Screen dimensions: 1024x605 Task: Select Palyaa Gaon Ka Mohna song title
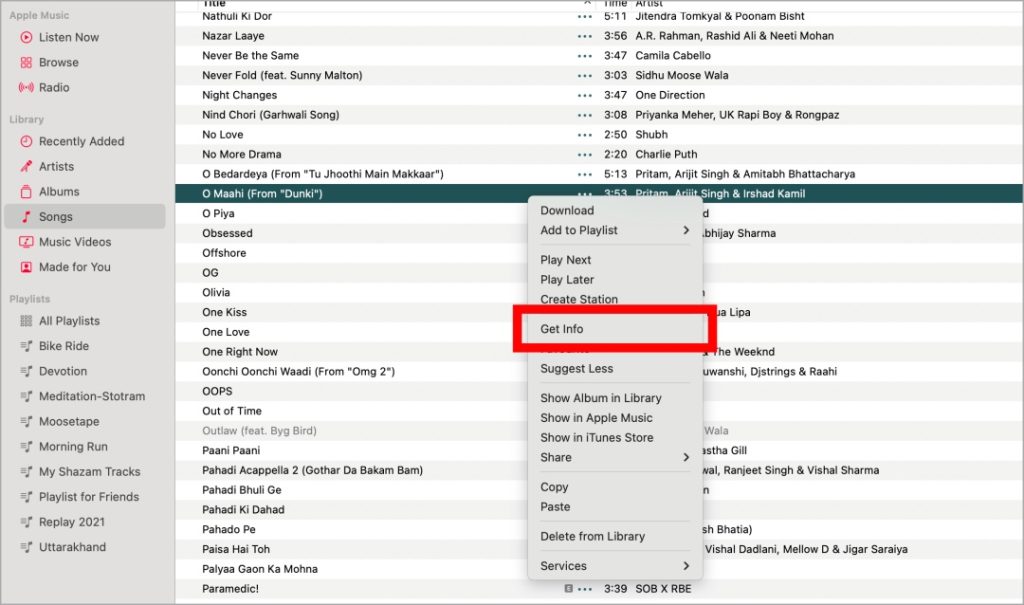point(260,569)
